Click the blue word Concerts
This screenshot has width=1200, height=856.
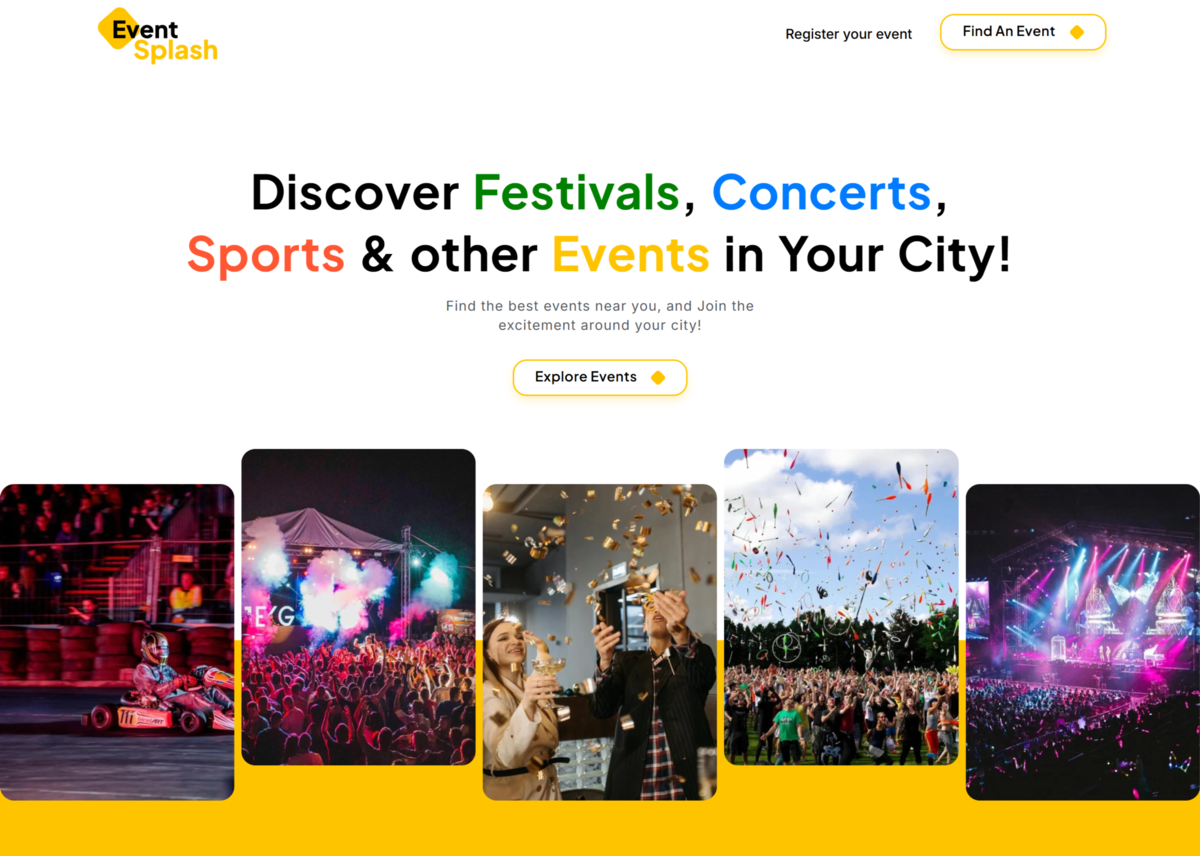(x=821, y=192)
